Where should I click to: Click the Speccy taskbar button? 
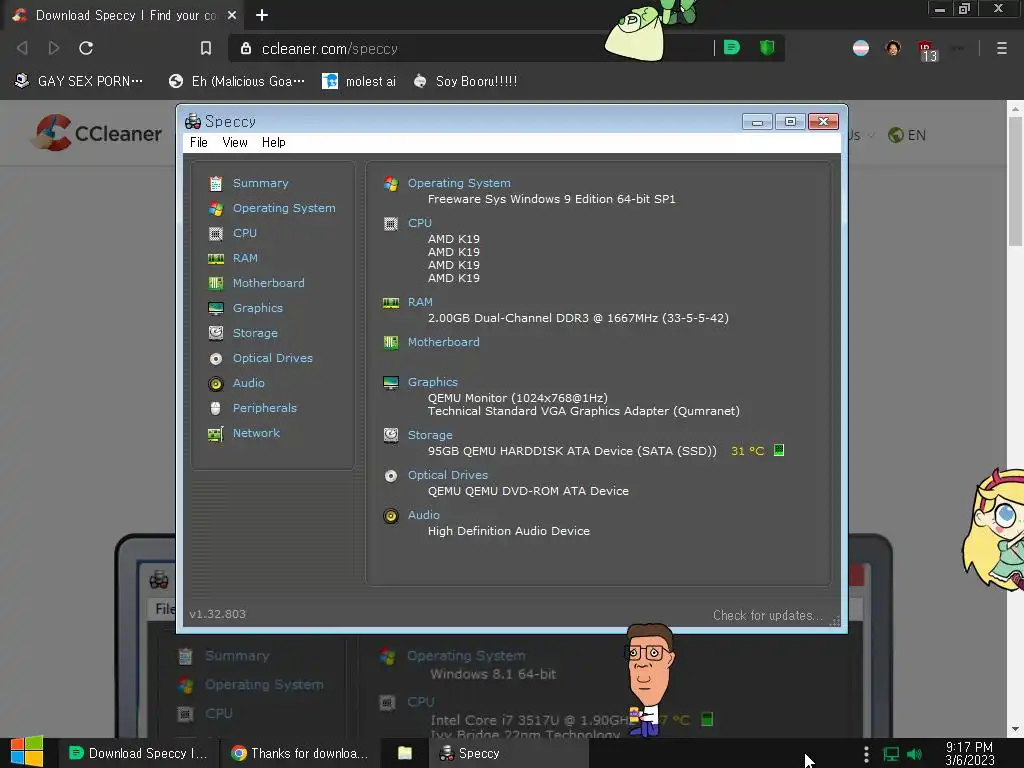pos(508,753)
